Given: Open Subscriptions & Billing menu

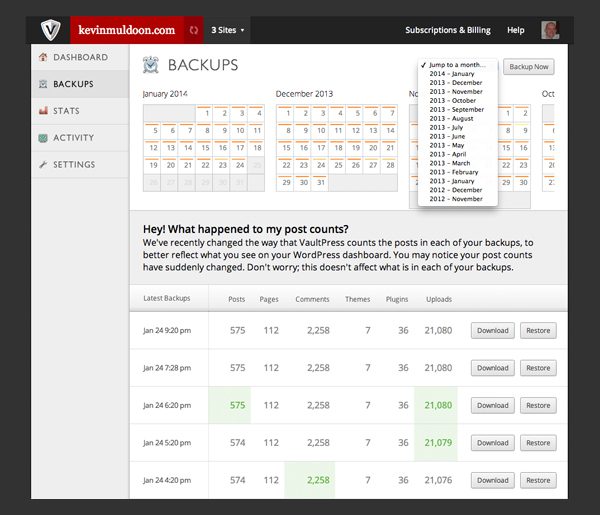Looking at the screenshot, I should 446,30.
